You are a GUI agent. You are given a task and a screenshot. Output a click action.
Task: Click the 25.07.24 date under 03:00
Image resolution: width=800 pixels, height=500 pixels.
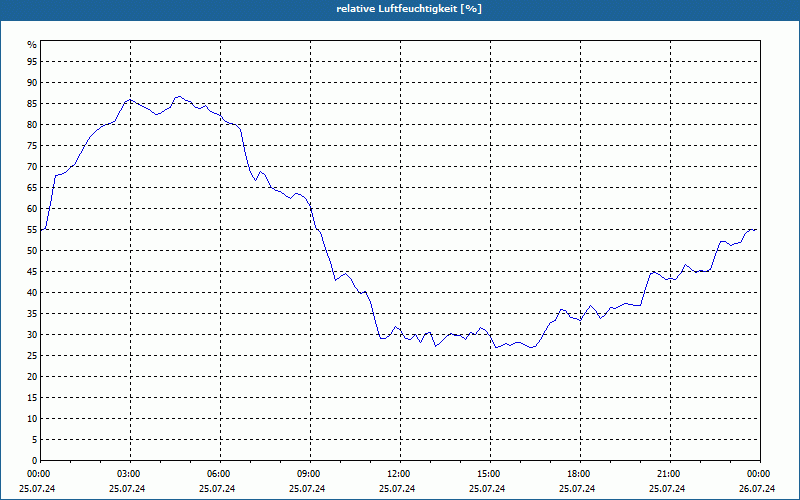point(127,488)
